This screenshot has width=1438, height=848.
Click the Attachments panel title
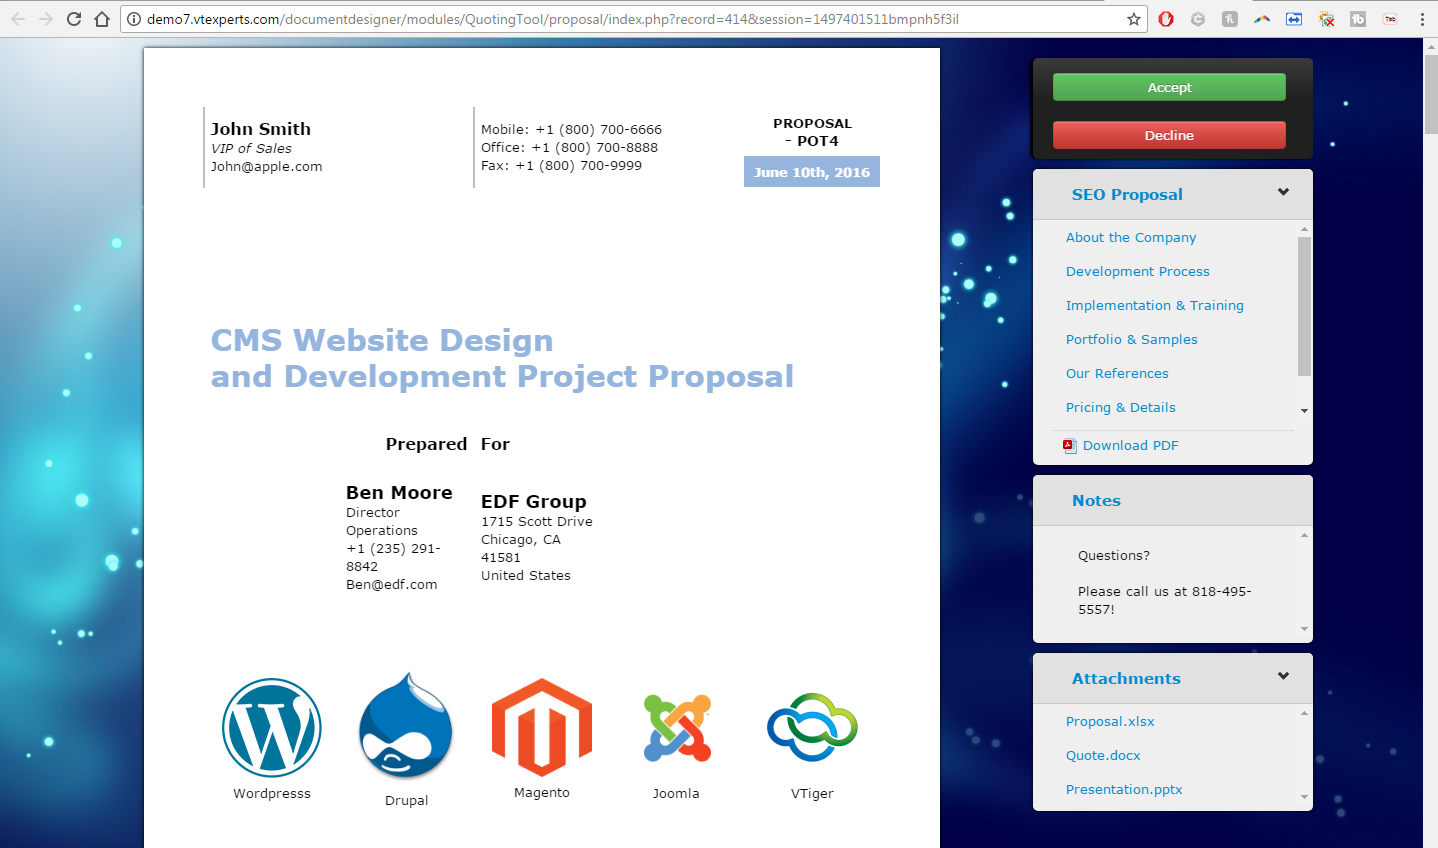1126,678
